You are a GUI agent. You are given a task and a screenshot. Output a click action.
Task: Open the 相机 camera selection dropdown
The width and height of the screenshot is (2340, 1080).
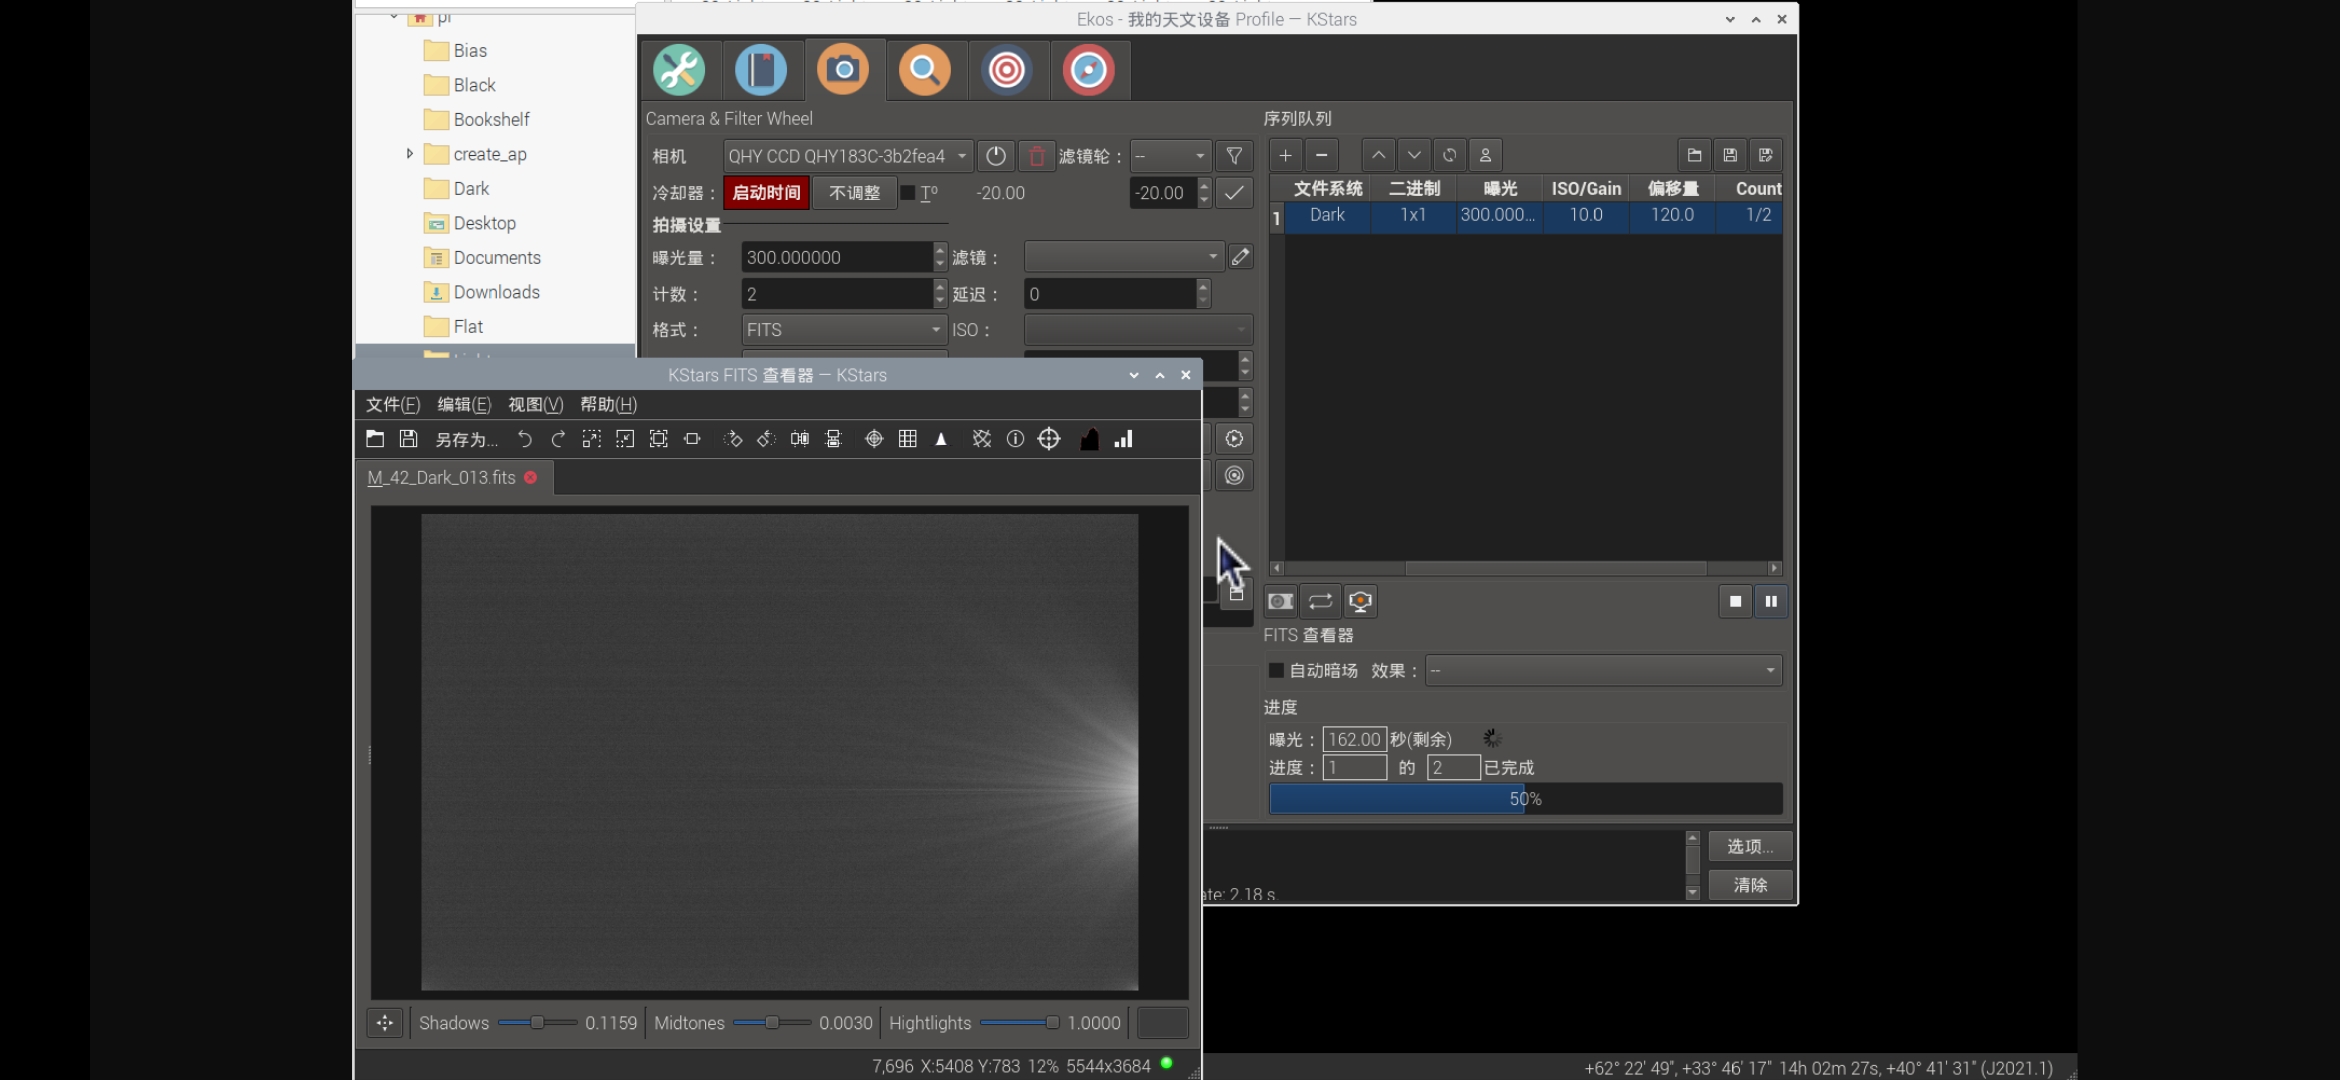(x=847, y=156)
